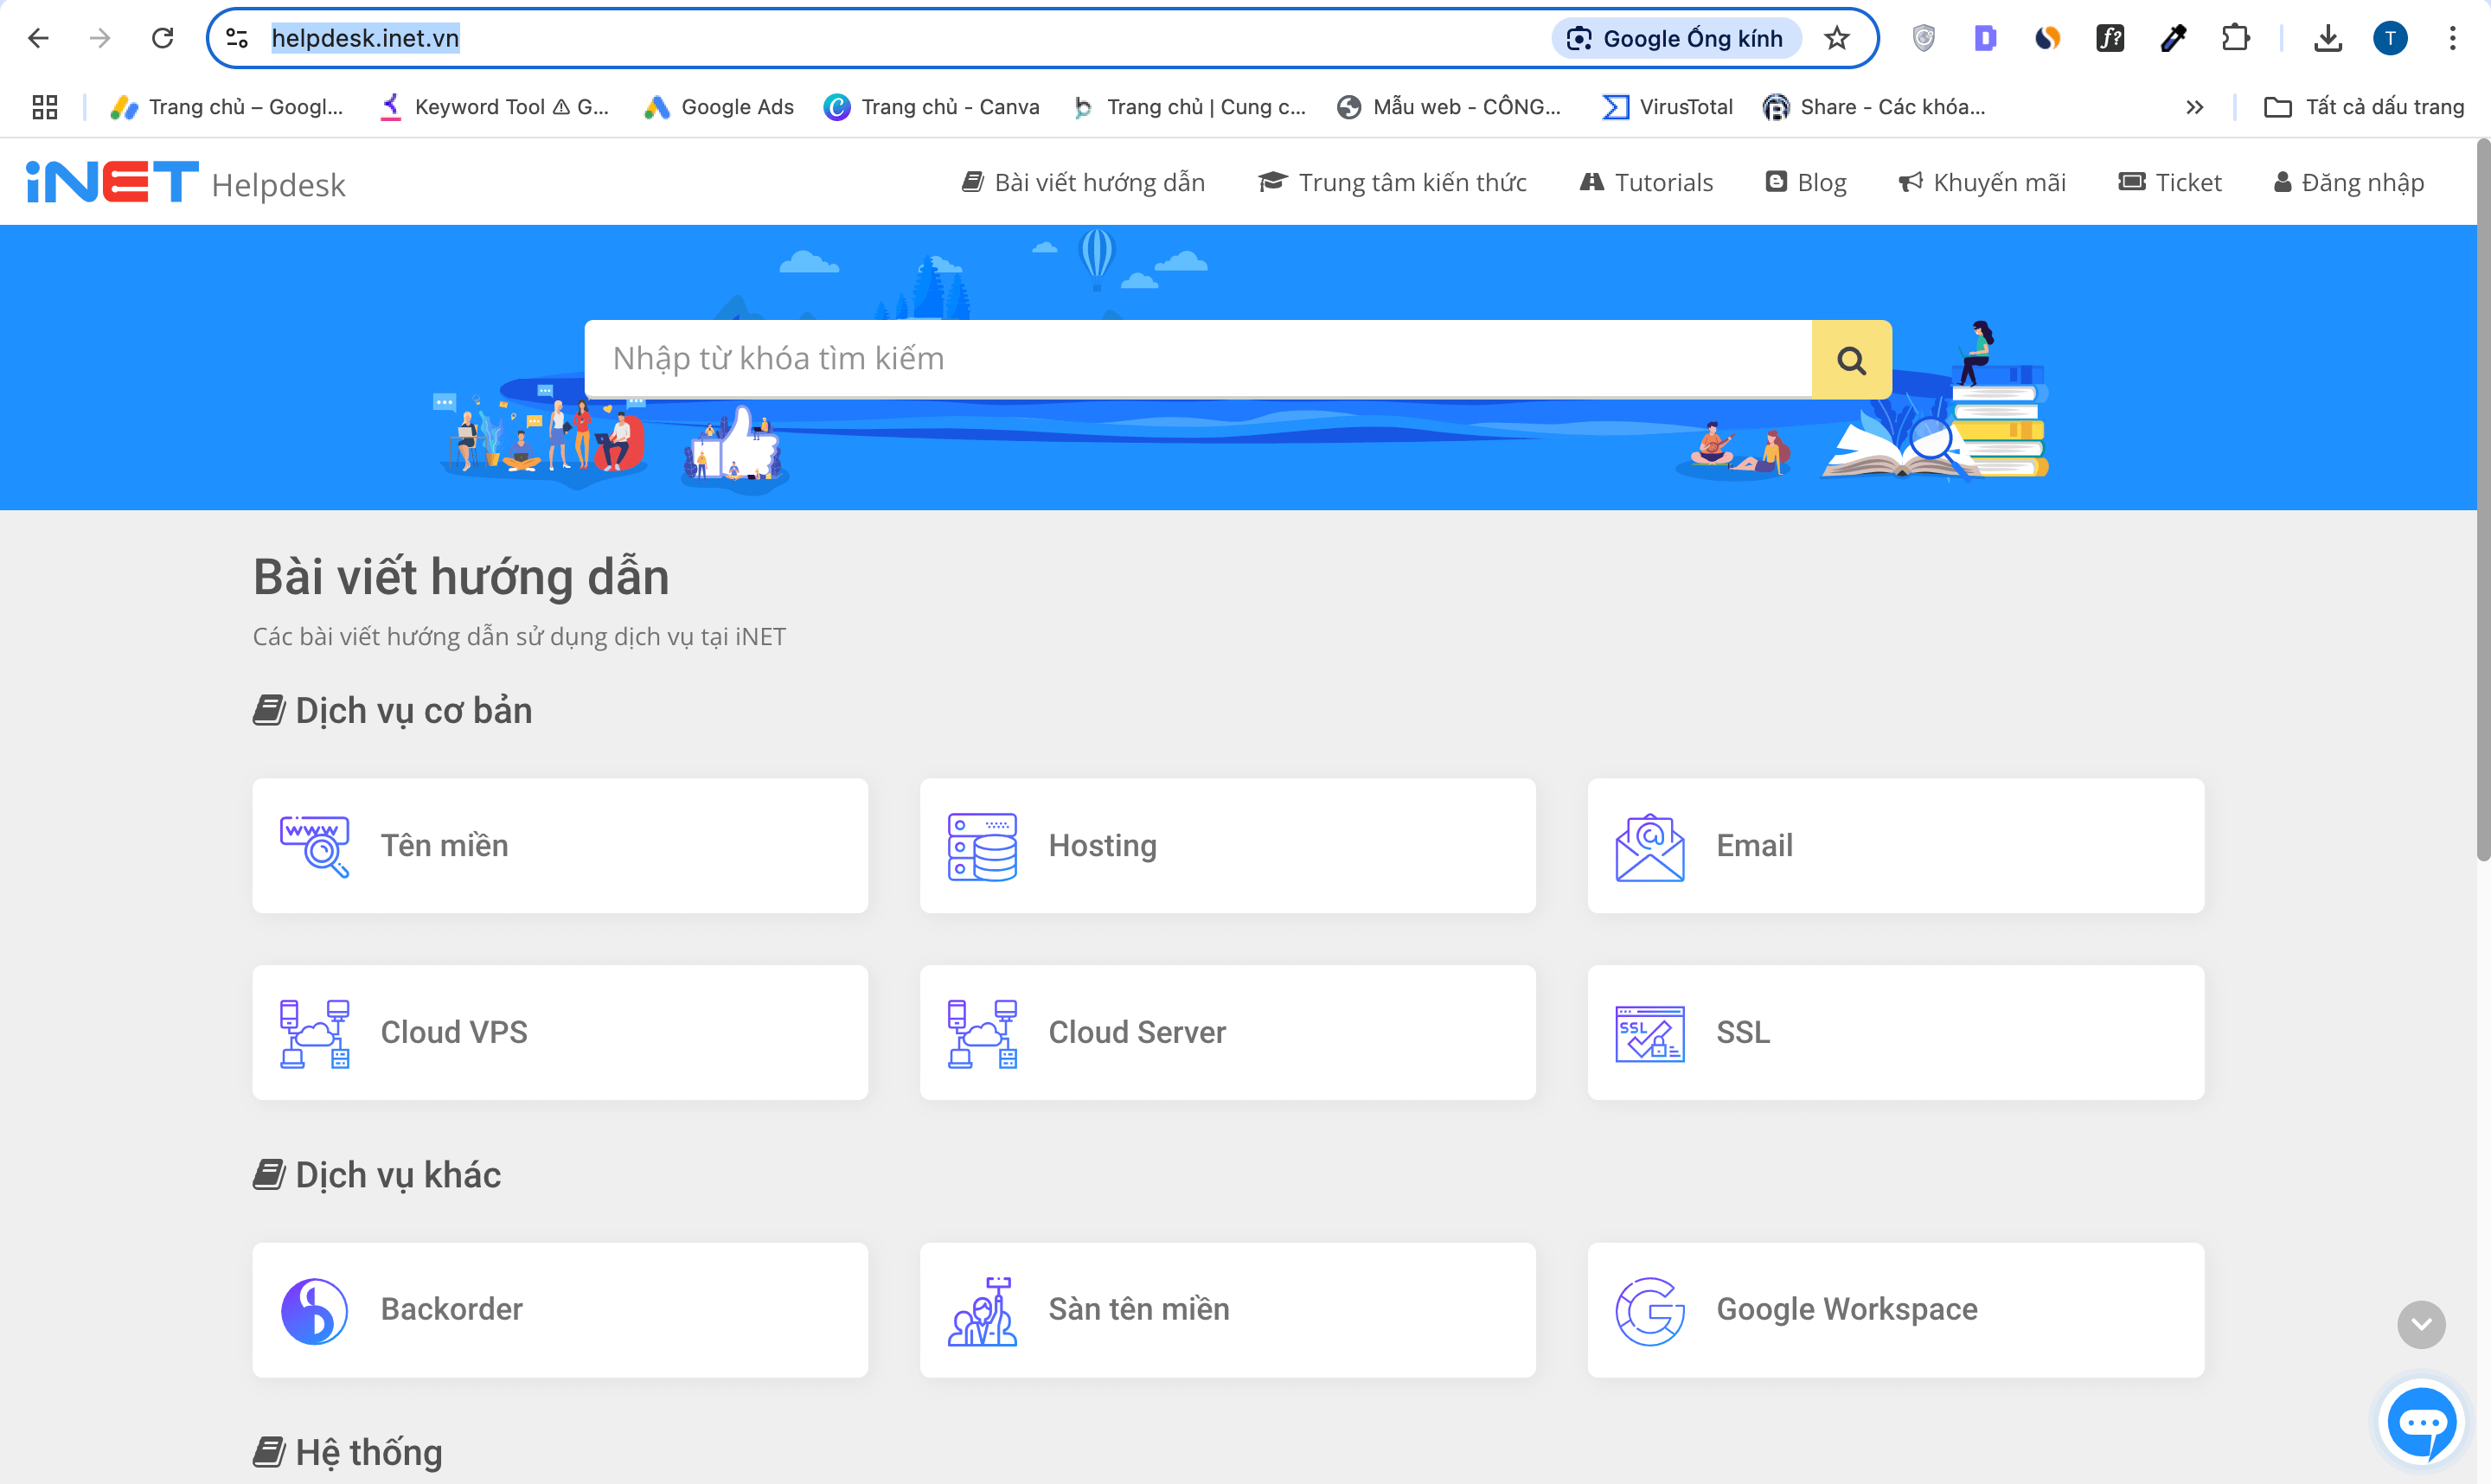
Task: Open the Cloud VPS guide card
Action: (560, 1032)
